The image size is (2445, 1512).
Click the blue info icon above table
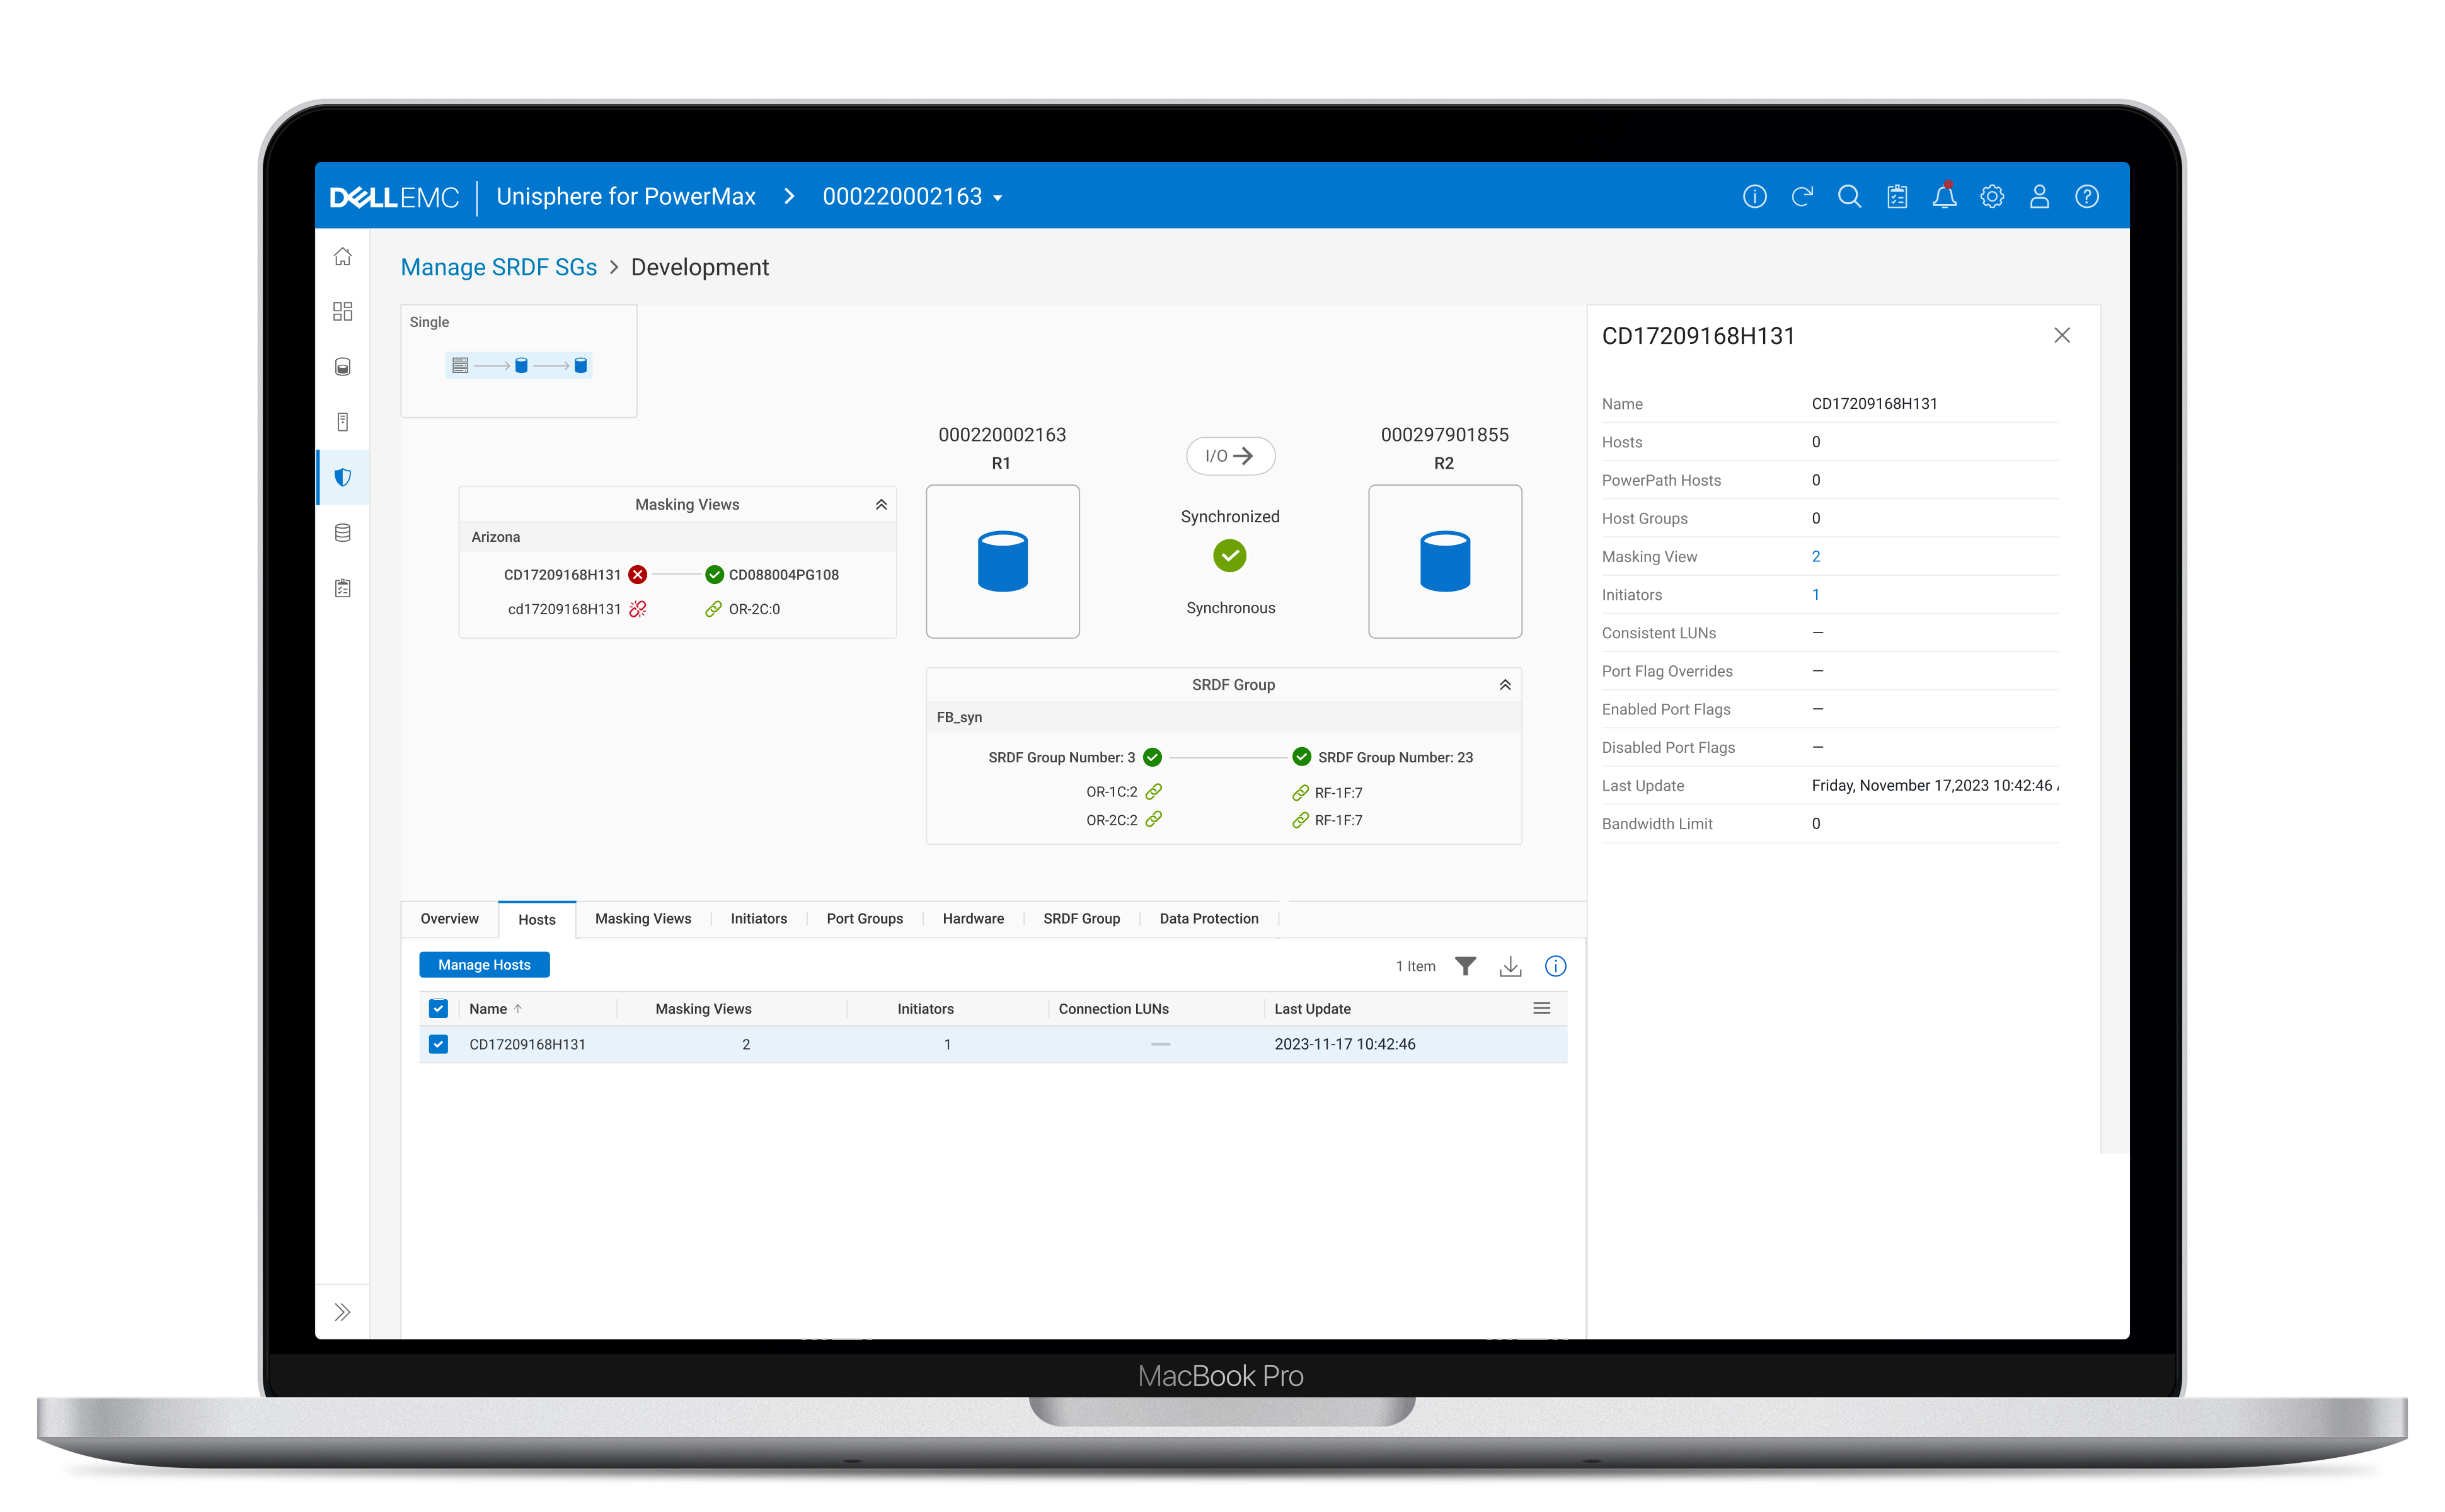coord(1555,966)
